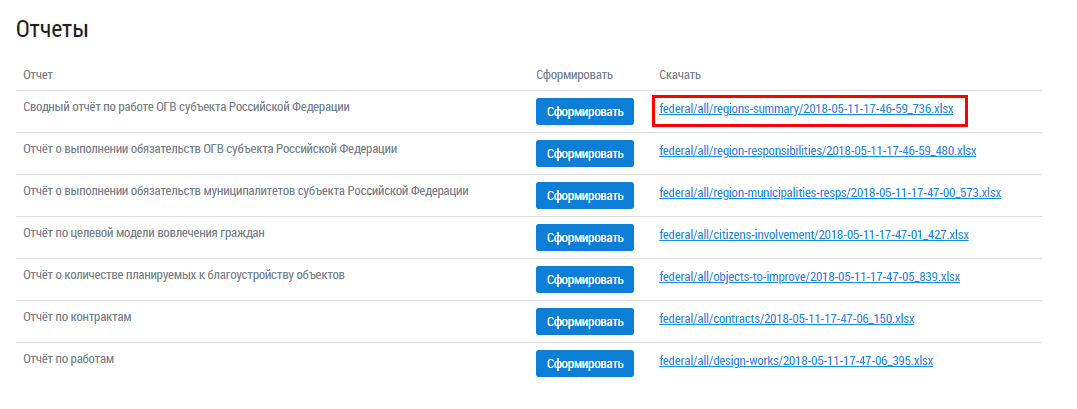Click Сформировать for objects to improve report
Viewport: 1077px width, 409px height.
click(585, 280)
